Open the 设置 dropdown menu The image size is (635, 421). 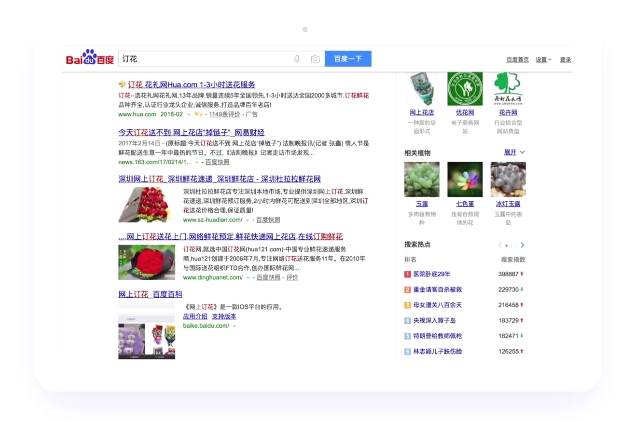(543, 60)
